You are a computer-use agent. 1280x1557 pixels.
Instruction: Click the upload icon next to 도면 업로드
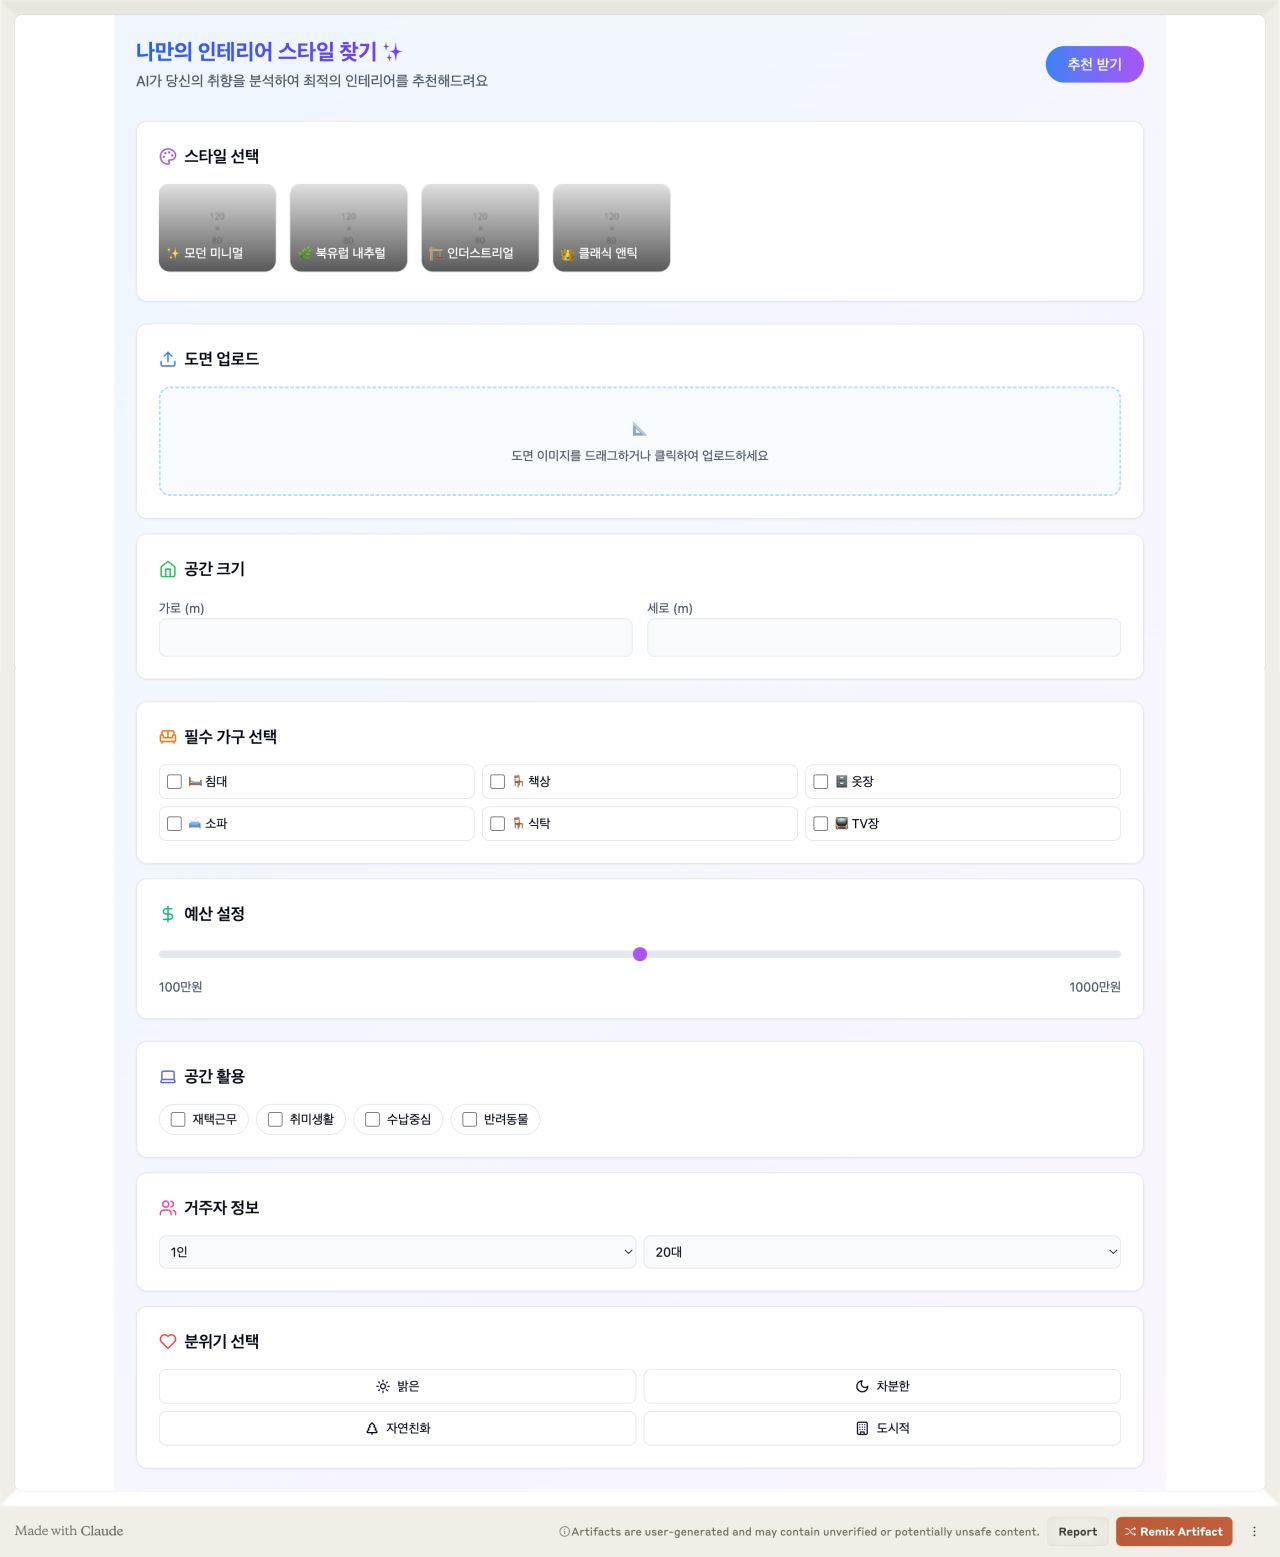coord(168,359)
